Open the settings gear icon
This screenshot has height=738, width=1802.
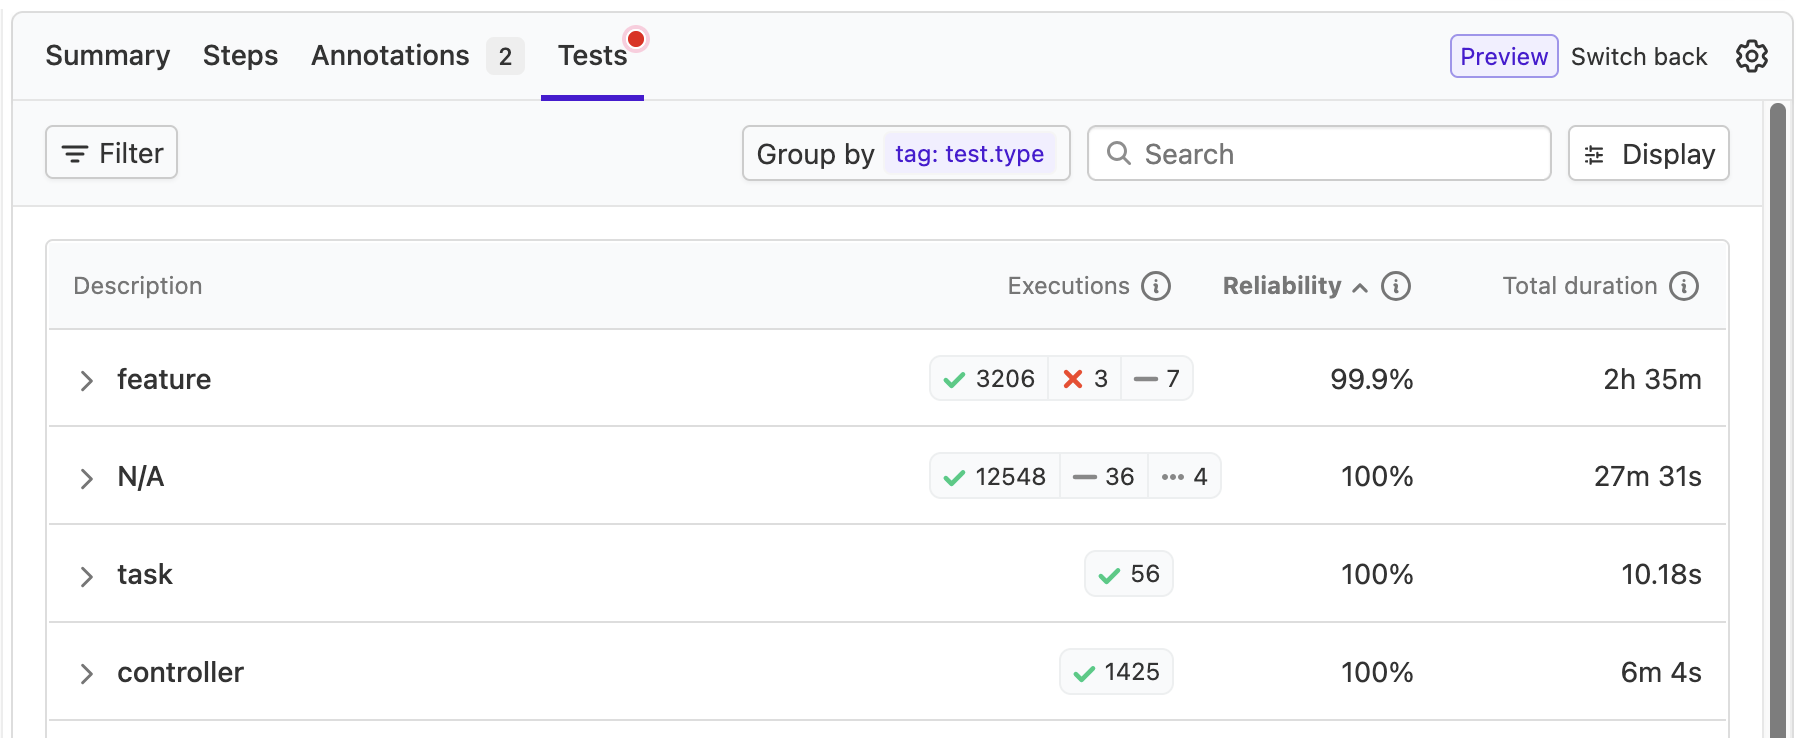[x=1751, y=56]
